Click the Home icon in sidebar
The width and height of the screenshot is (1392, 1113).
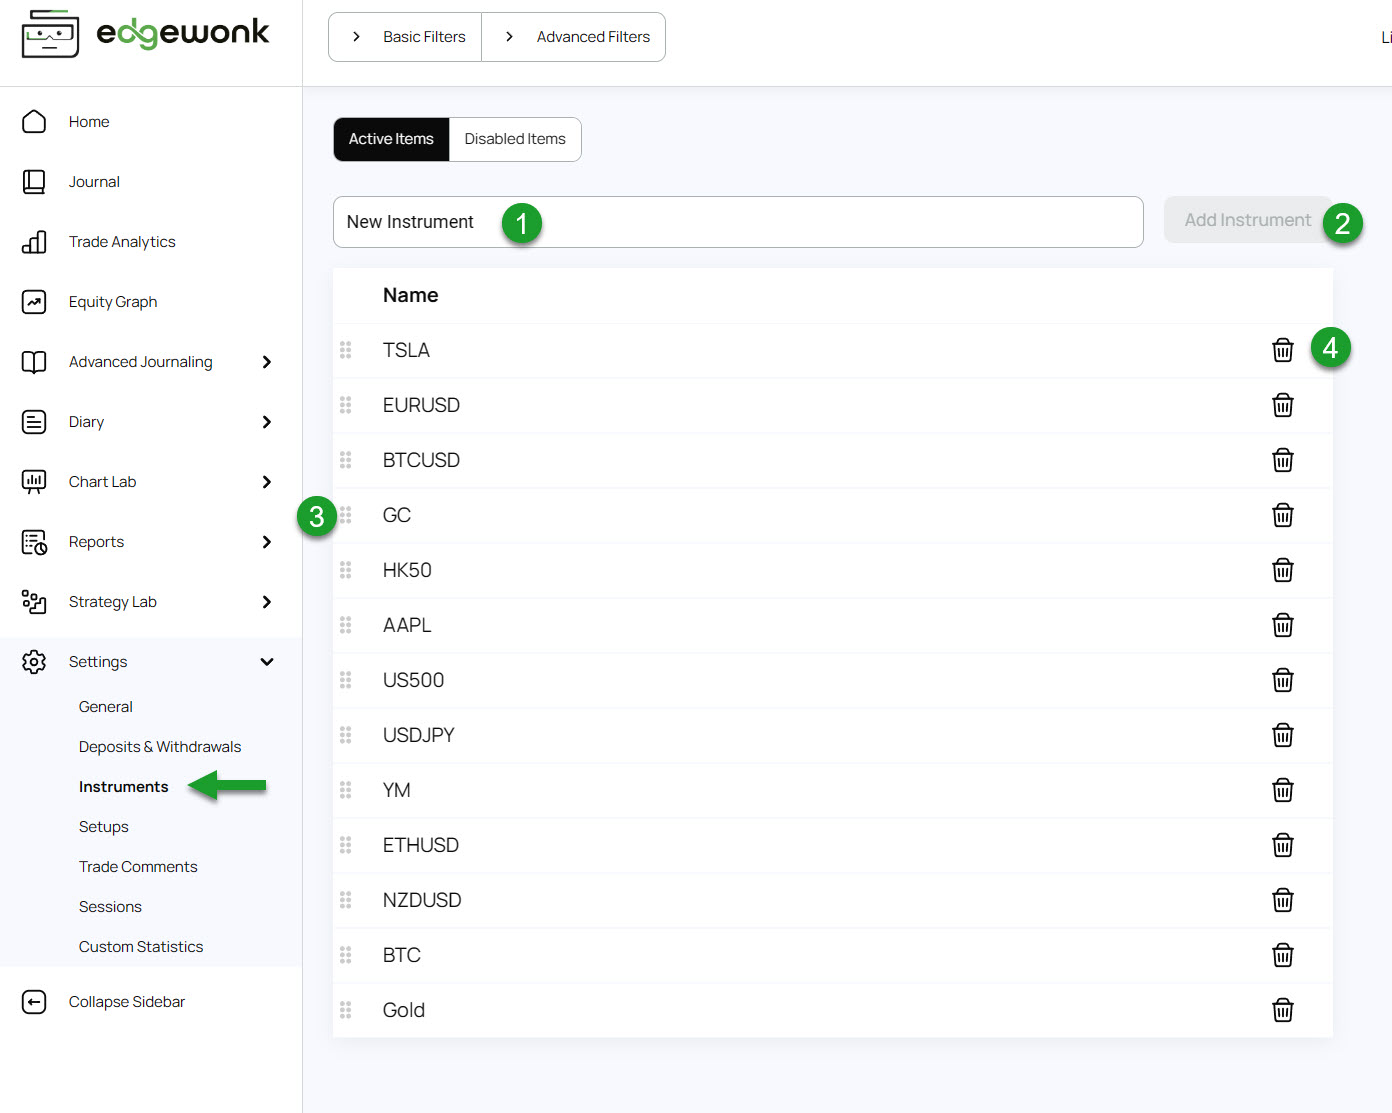[x=34, y=122]
